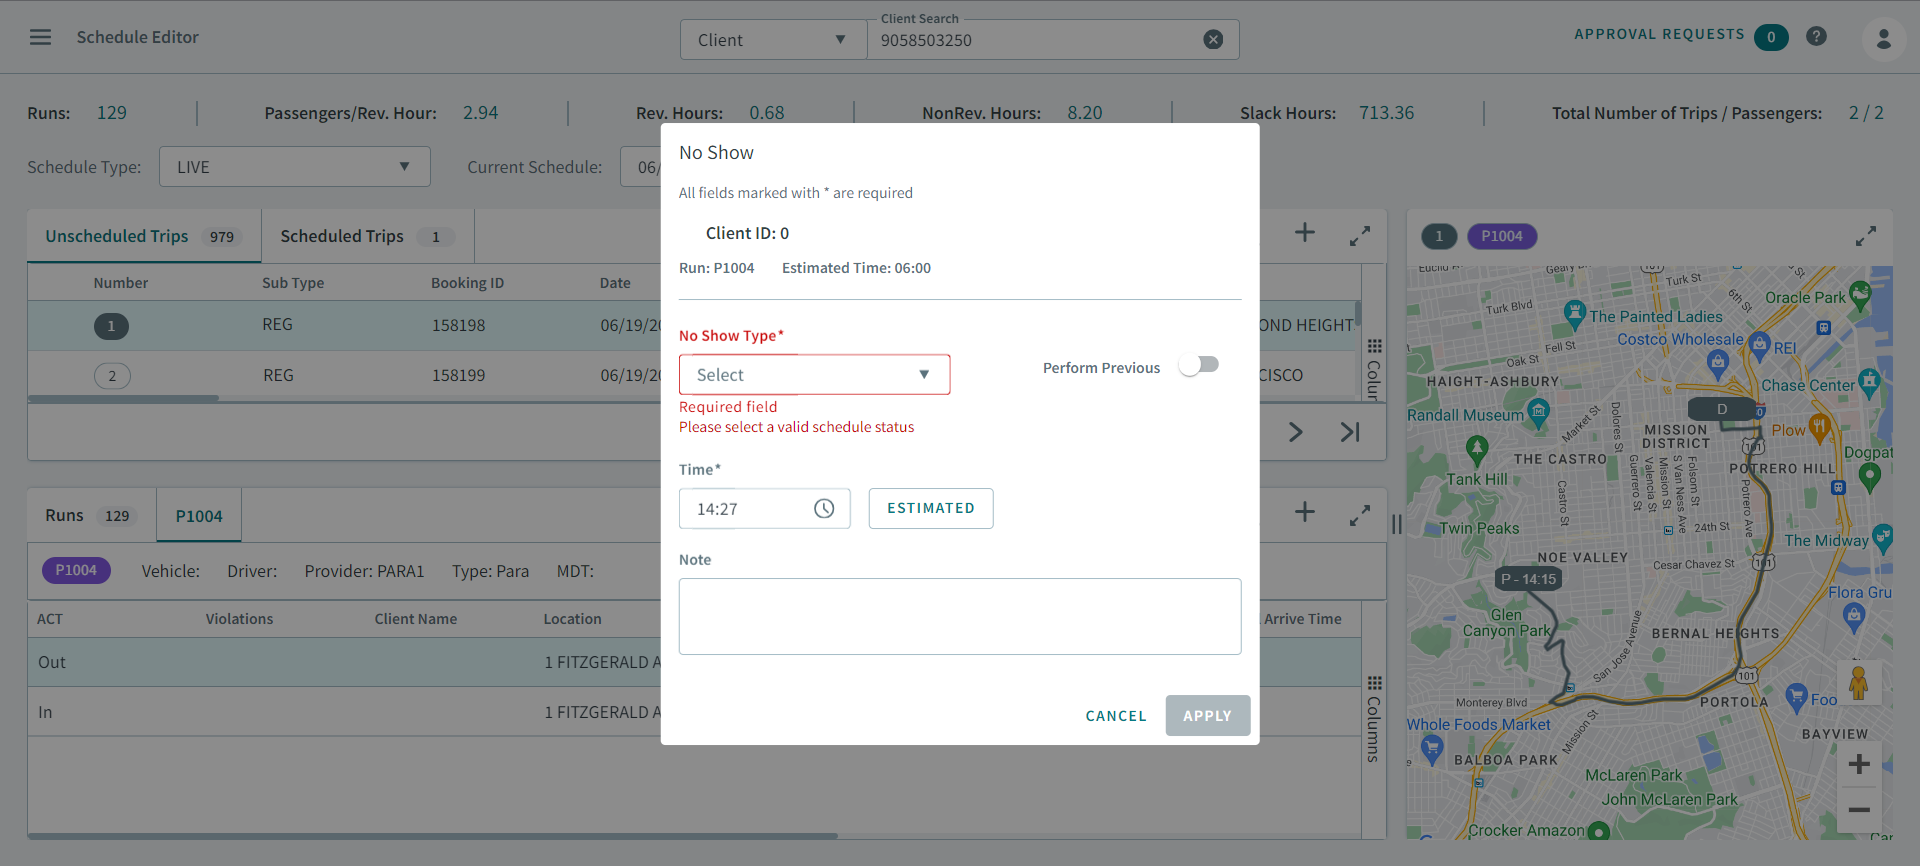This screenshot has height=866, width=1920.
Task: Open the Client search type dropdown
Action: [x=773, y=40]
